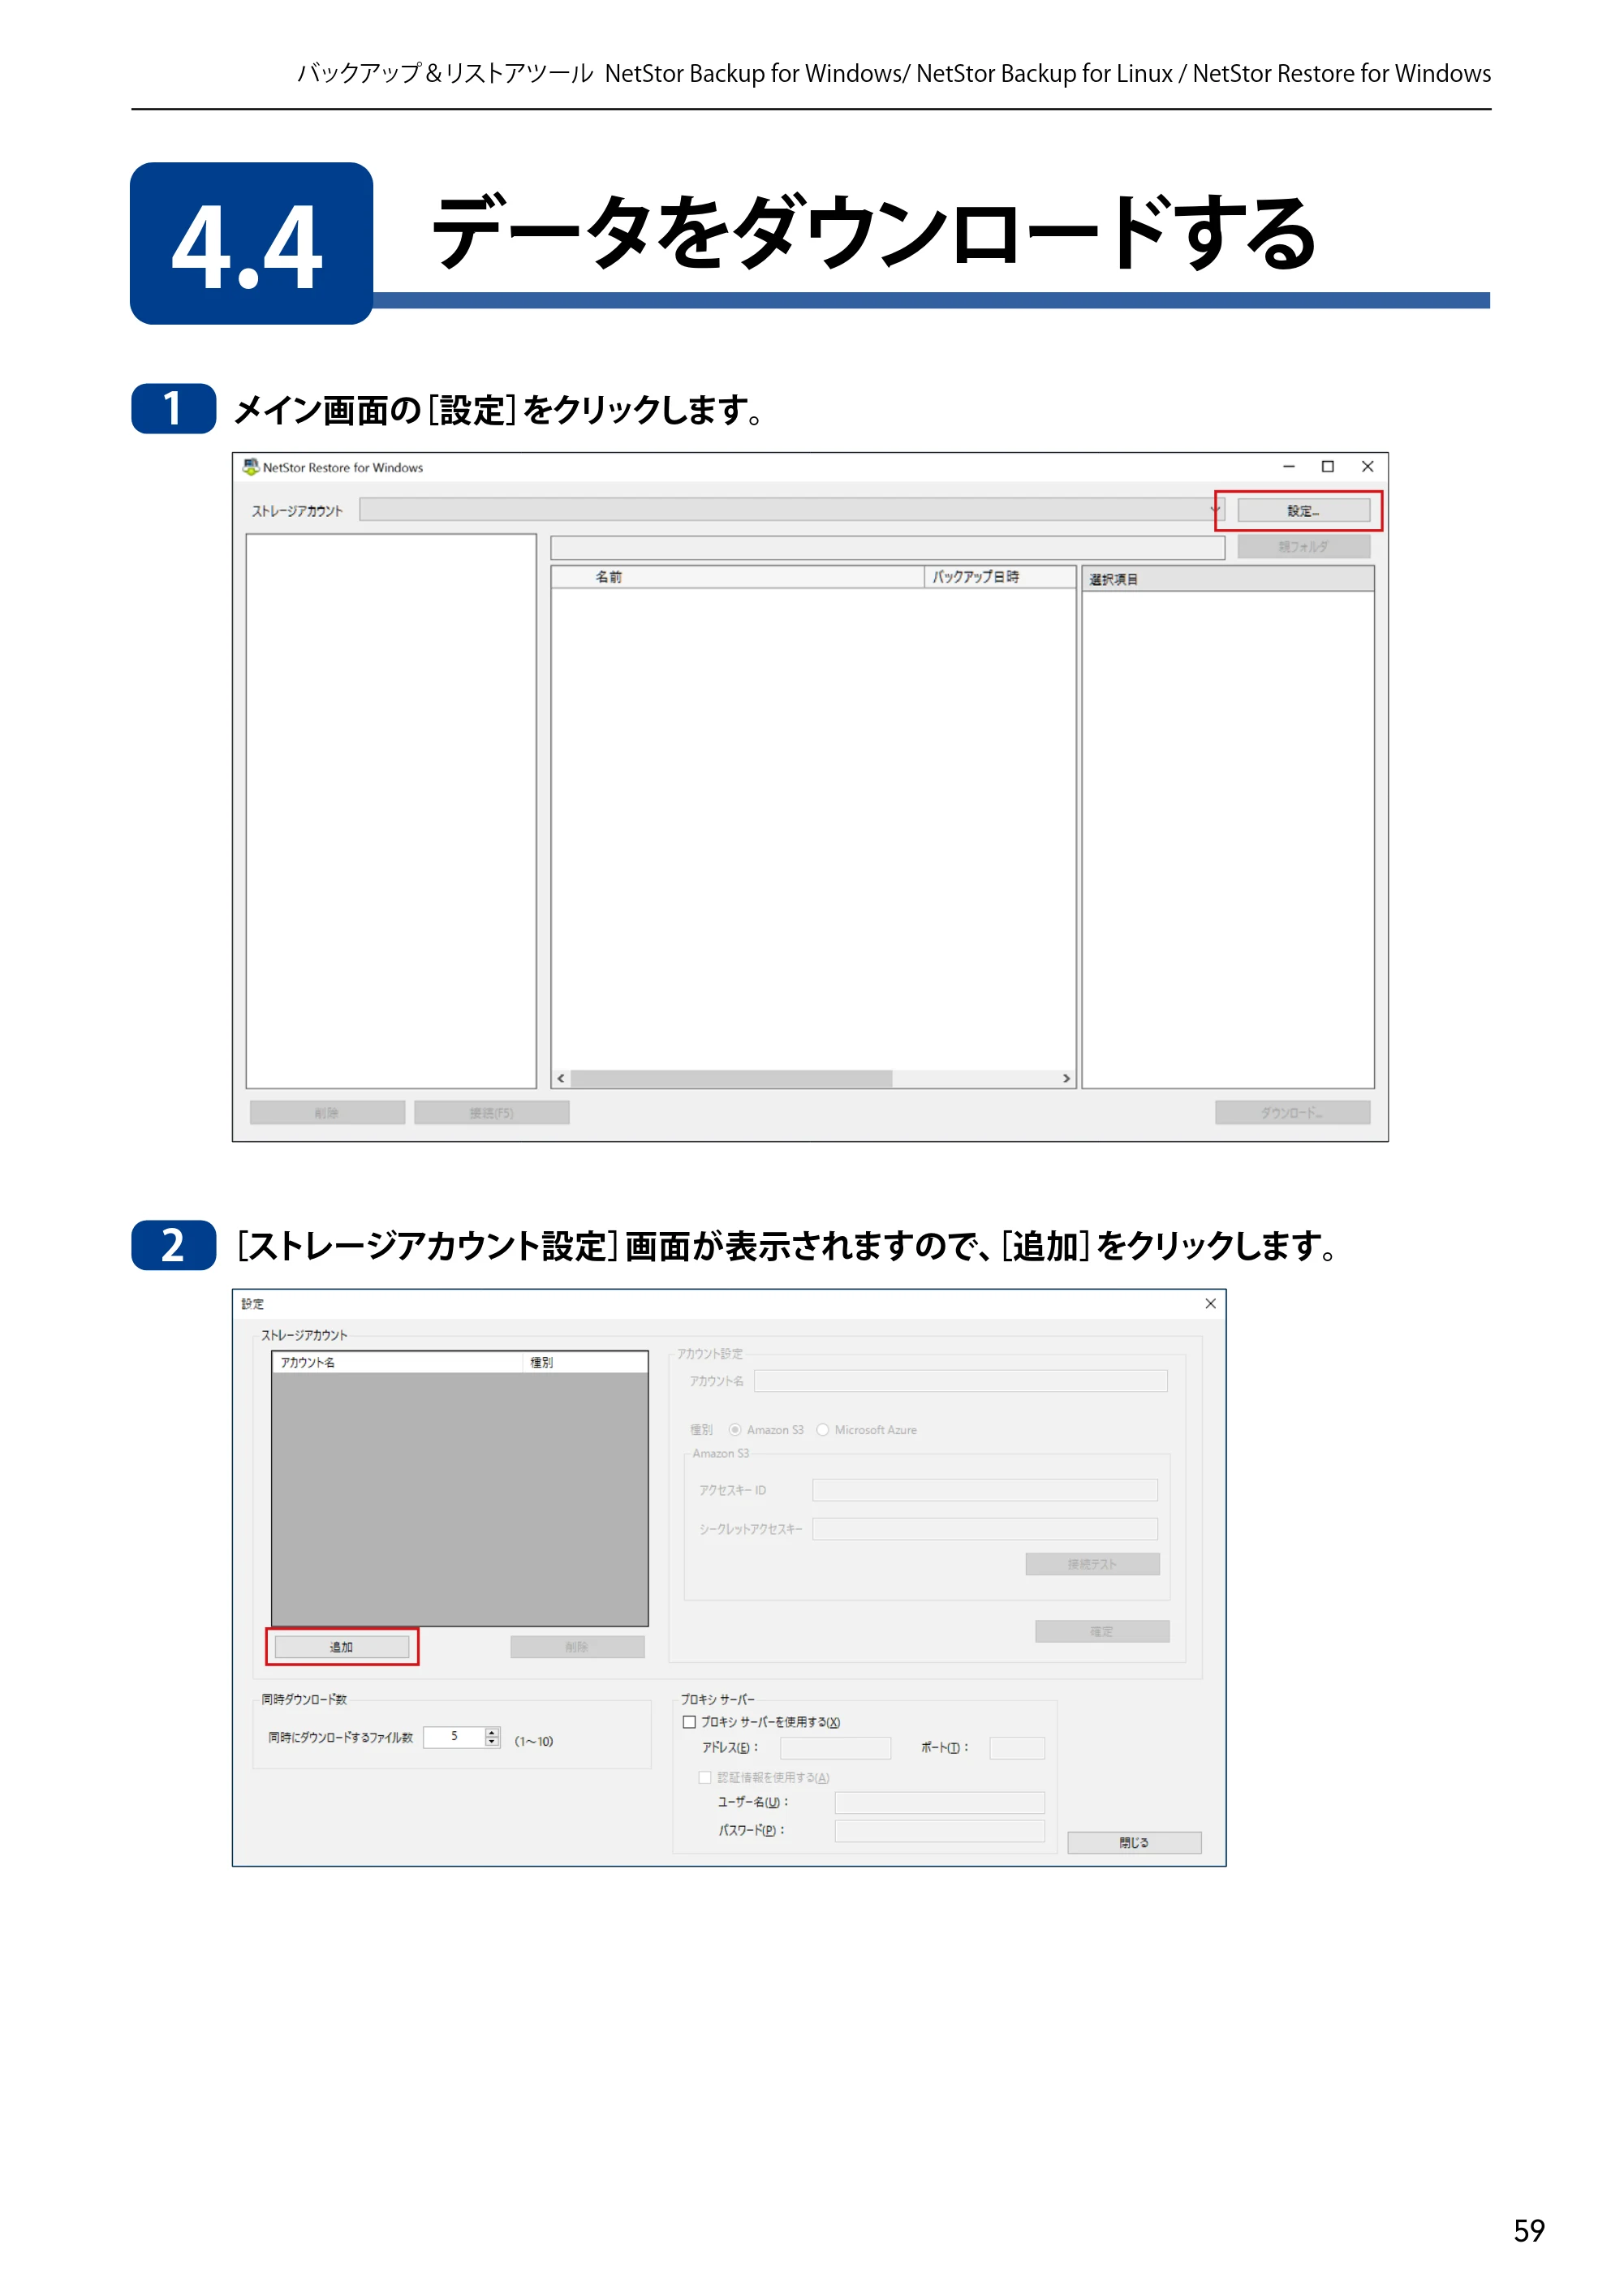Screen dimensions: 1624x2296
Task: Click the right arrow of horizontal scrollbar
Action: (x=1066, y=1078)
